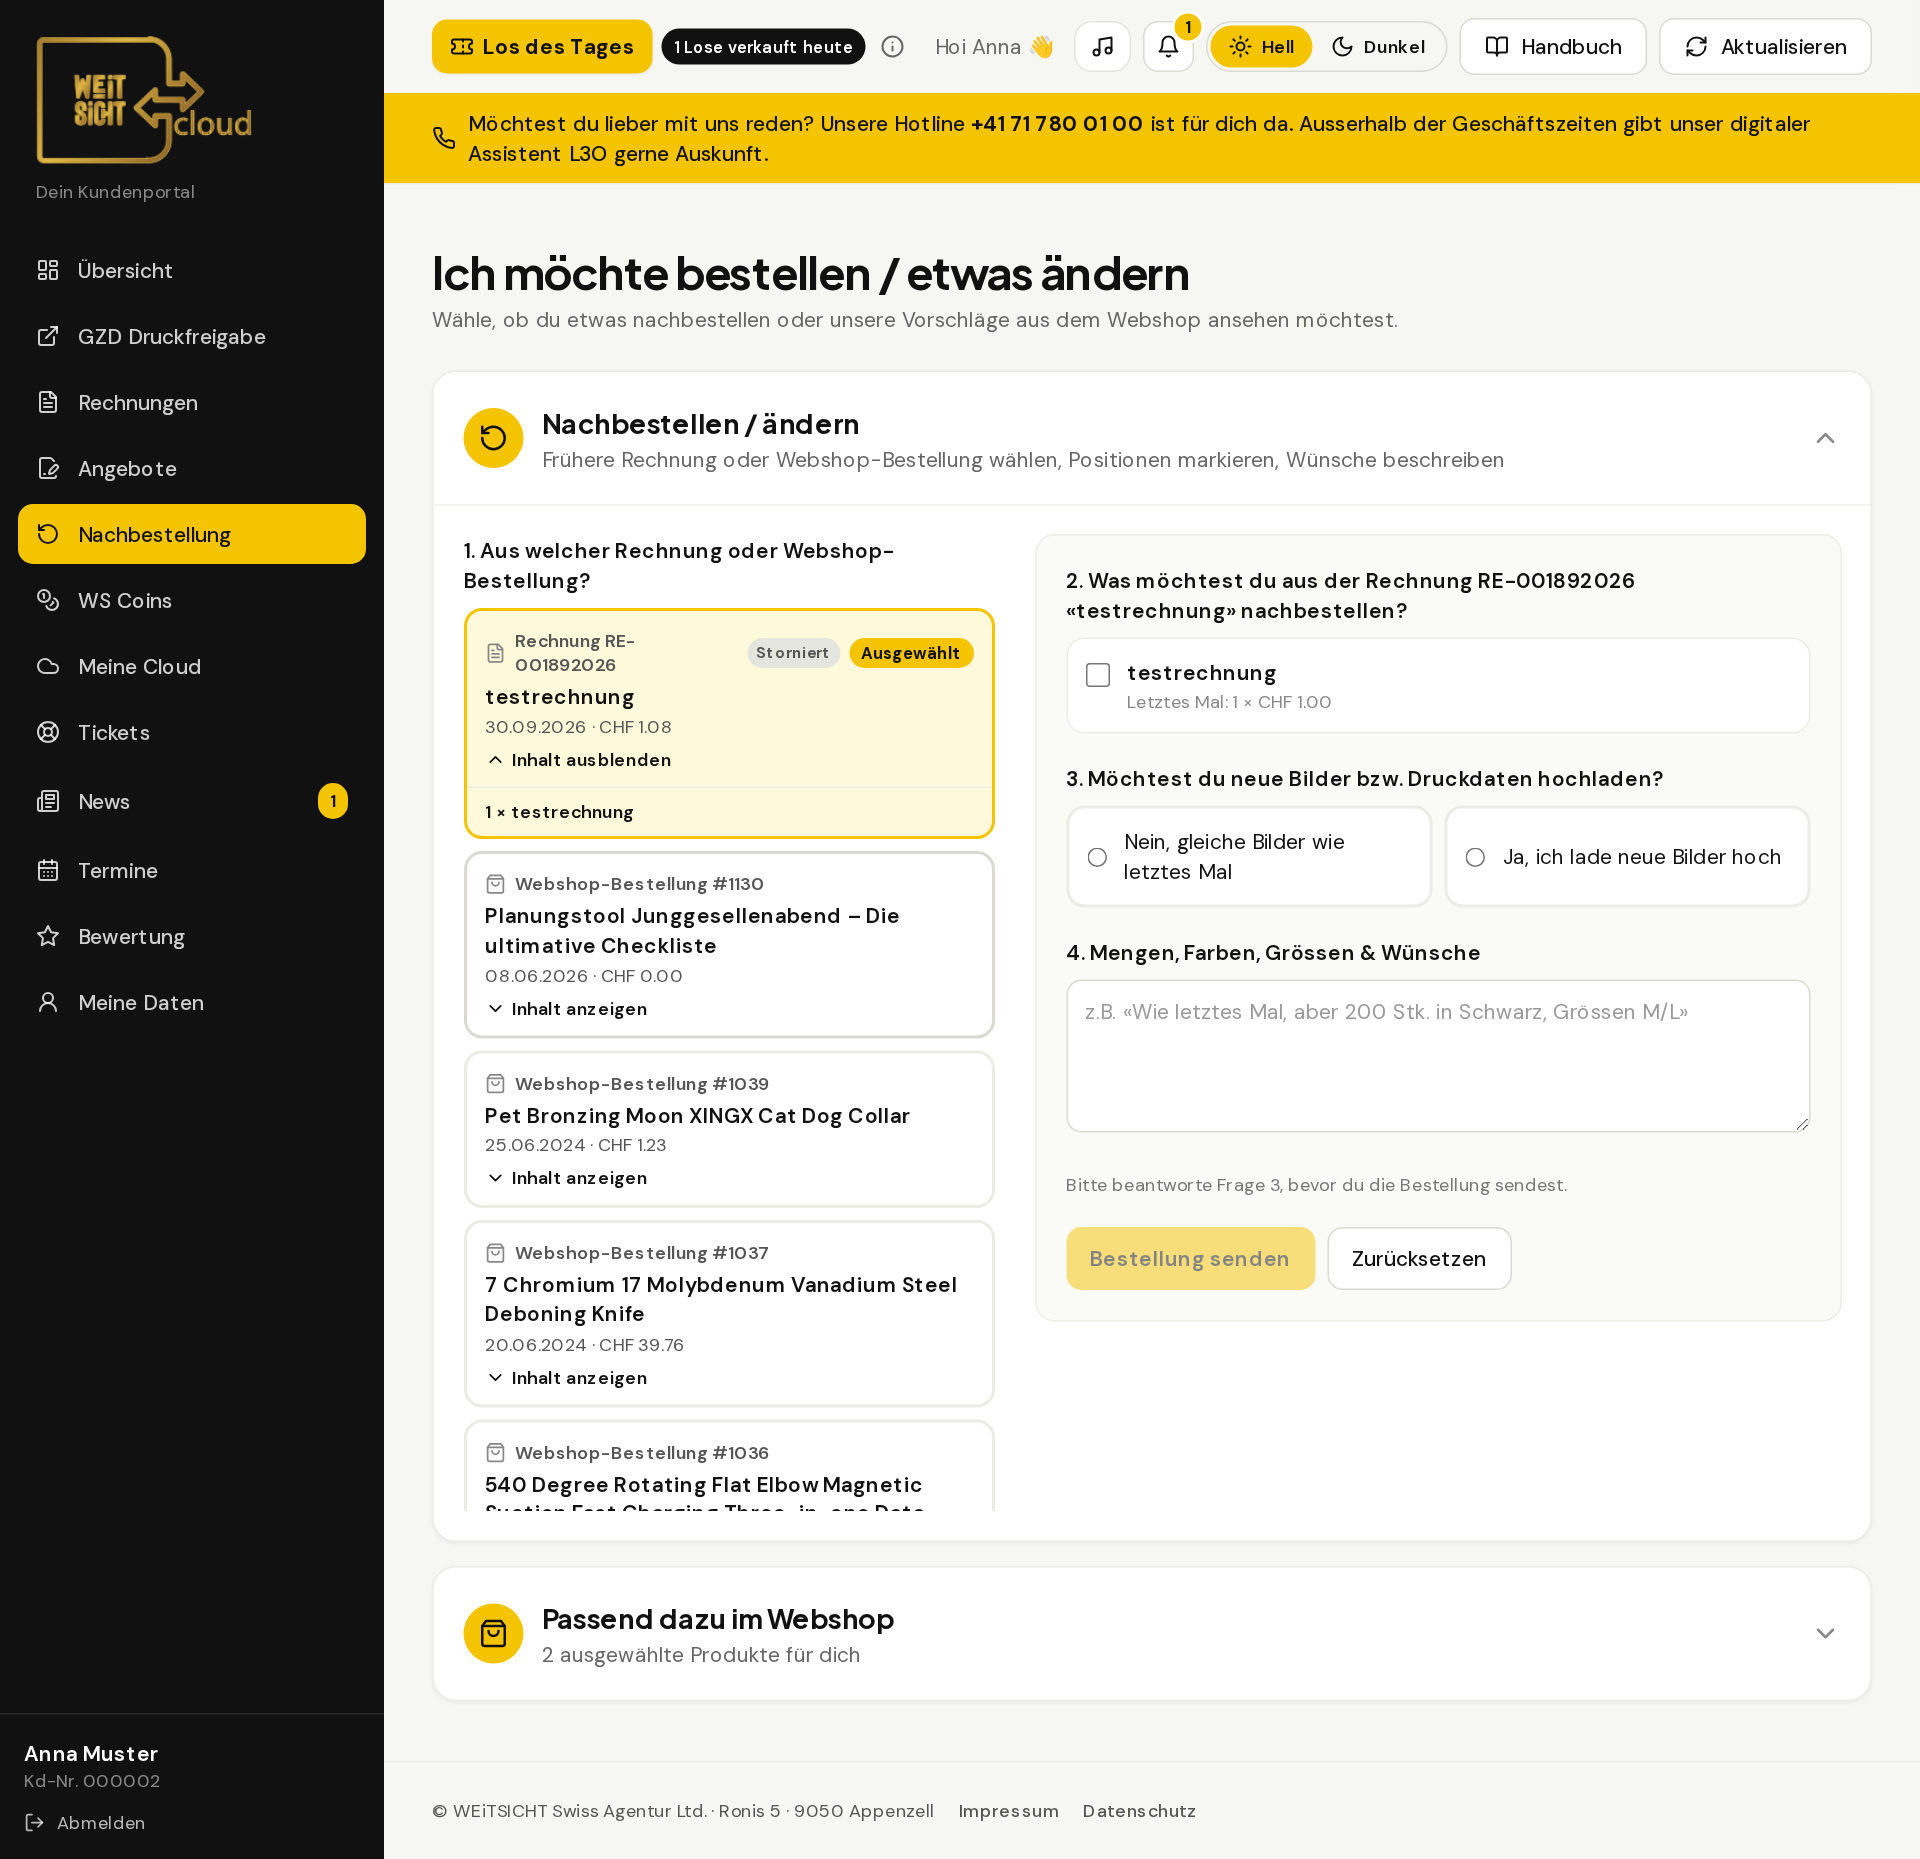Click the Weitsicht cloud logo
Image resolution: width=1920 pixels, height=1859 pixels.
pos(144,100)
